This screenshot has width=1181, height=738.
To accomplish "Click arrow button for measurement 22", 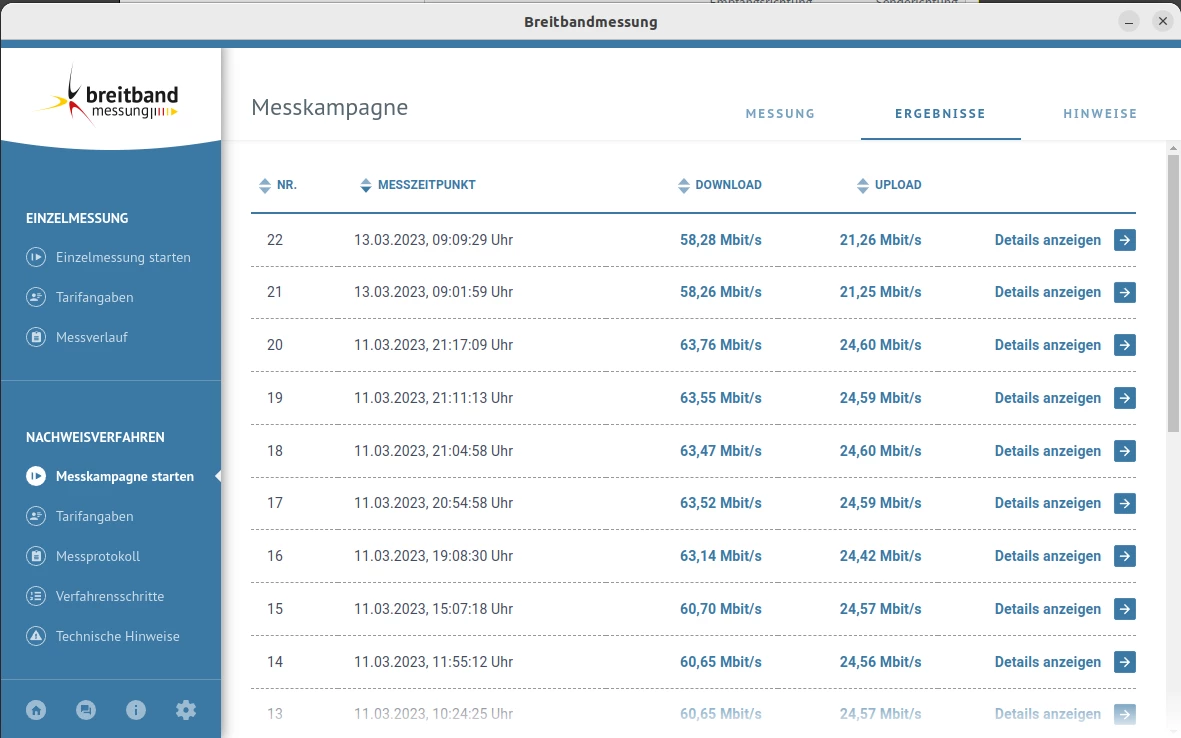I will 1125,240.
